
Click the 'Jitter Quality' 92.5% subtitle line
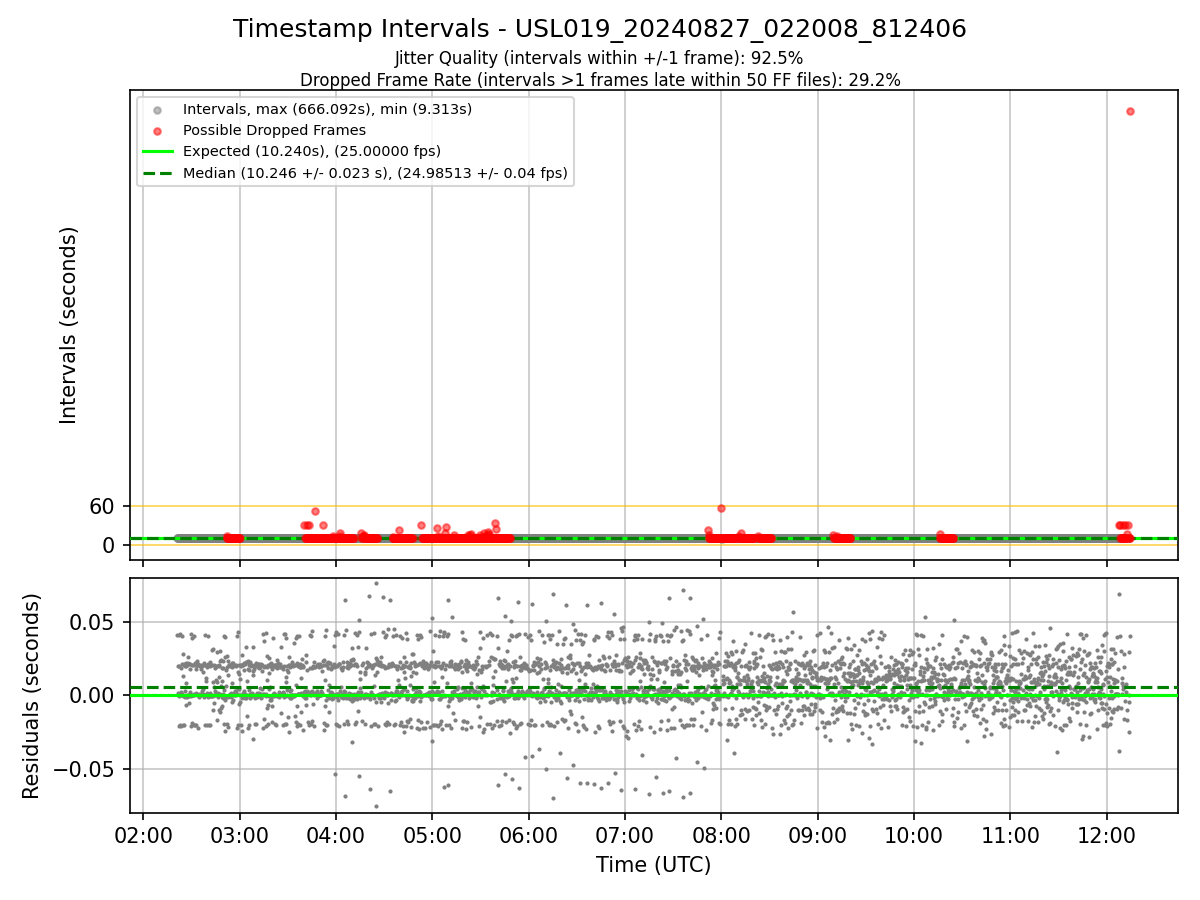[x=599, y=58]
